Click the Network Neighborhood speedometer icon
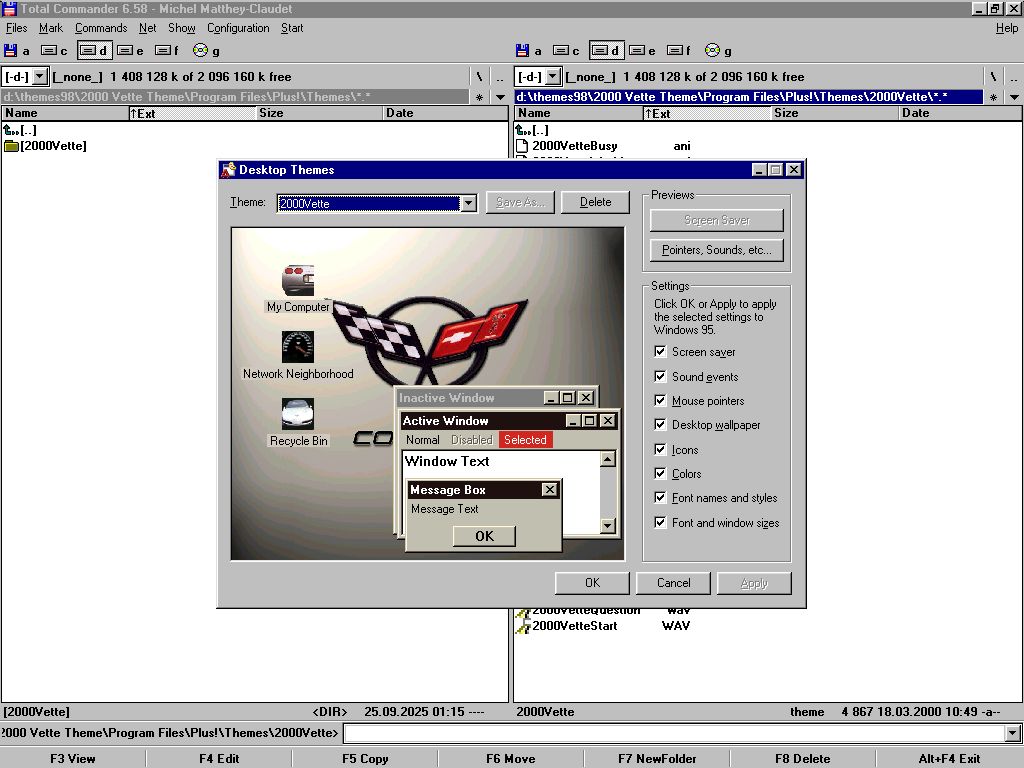 coord(297,347)
